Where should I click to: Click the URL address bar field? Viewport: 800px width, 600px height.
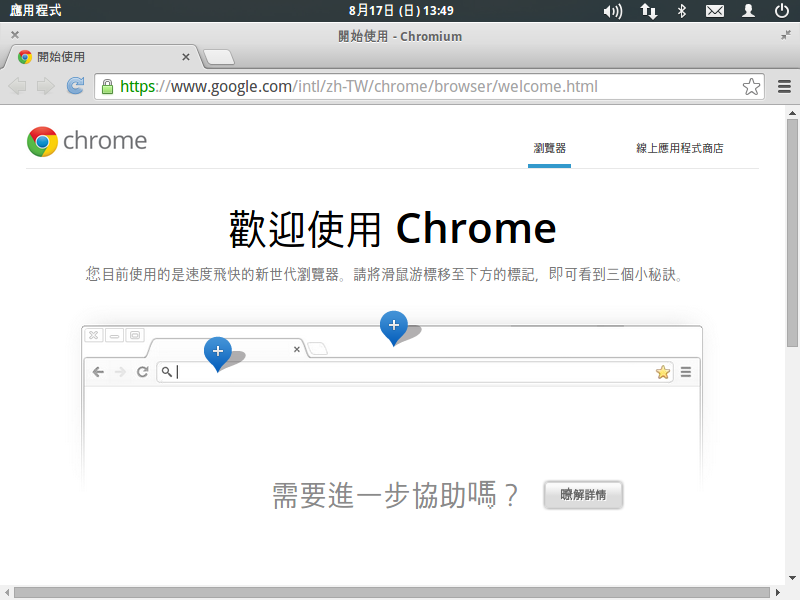click(x=429, y=87)
